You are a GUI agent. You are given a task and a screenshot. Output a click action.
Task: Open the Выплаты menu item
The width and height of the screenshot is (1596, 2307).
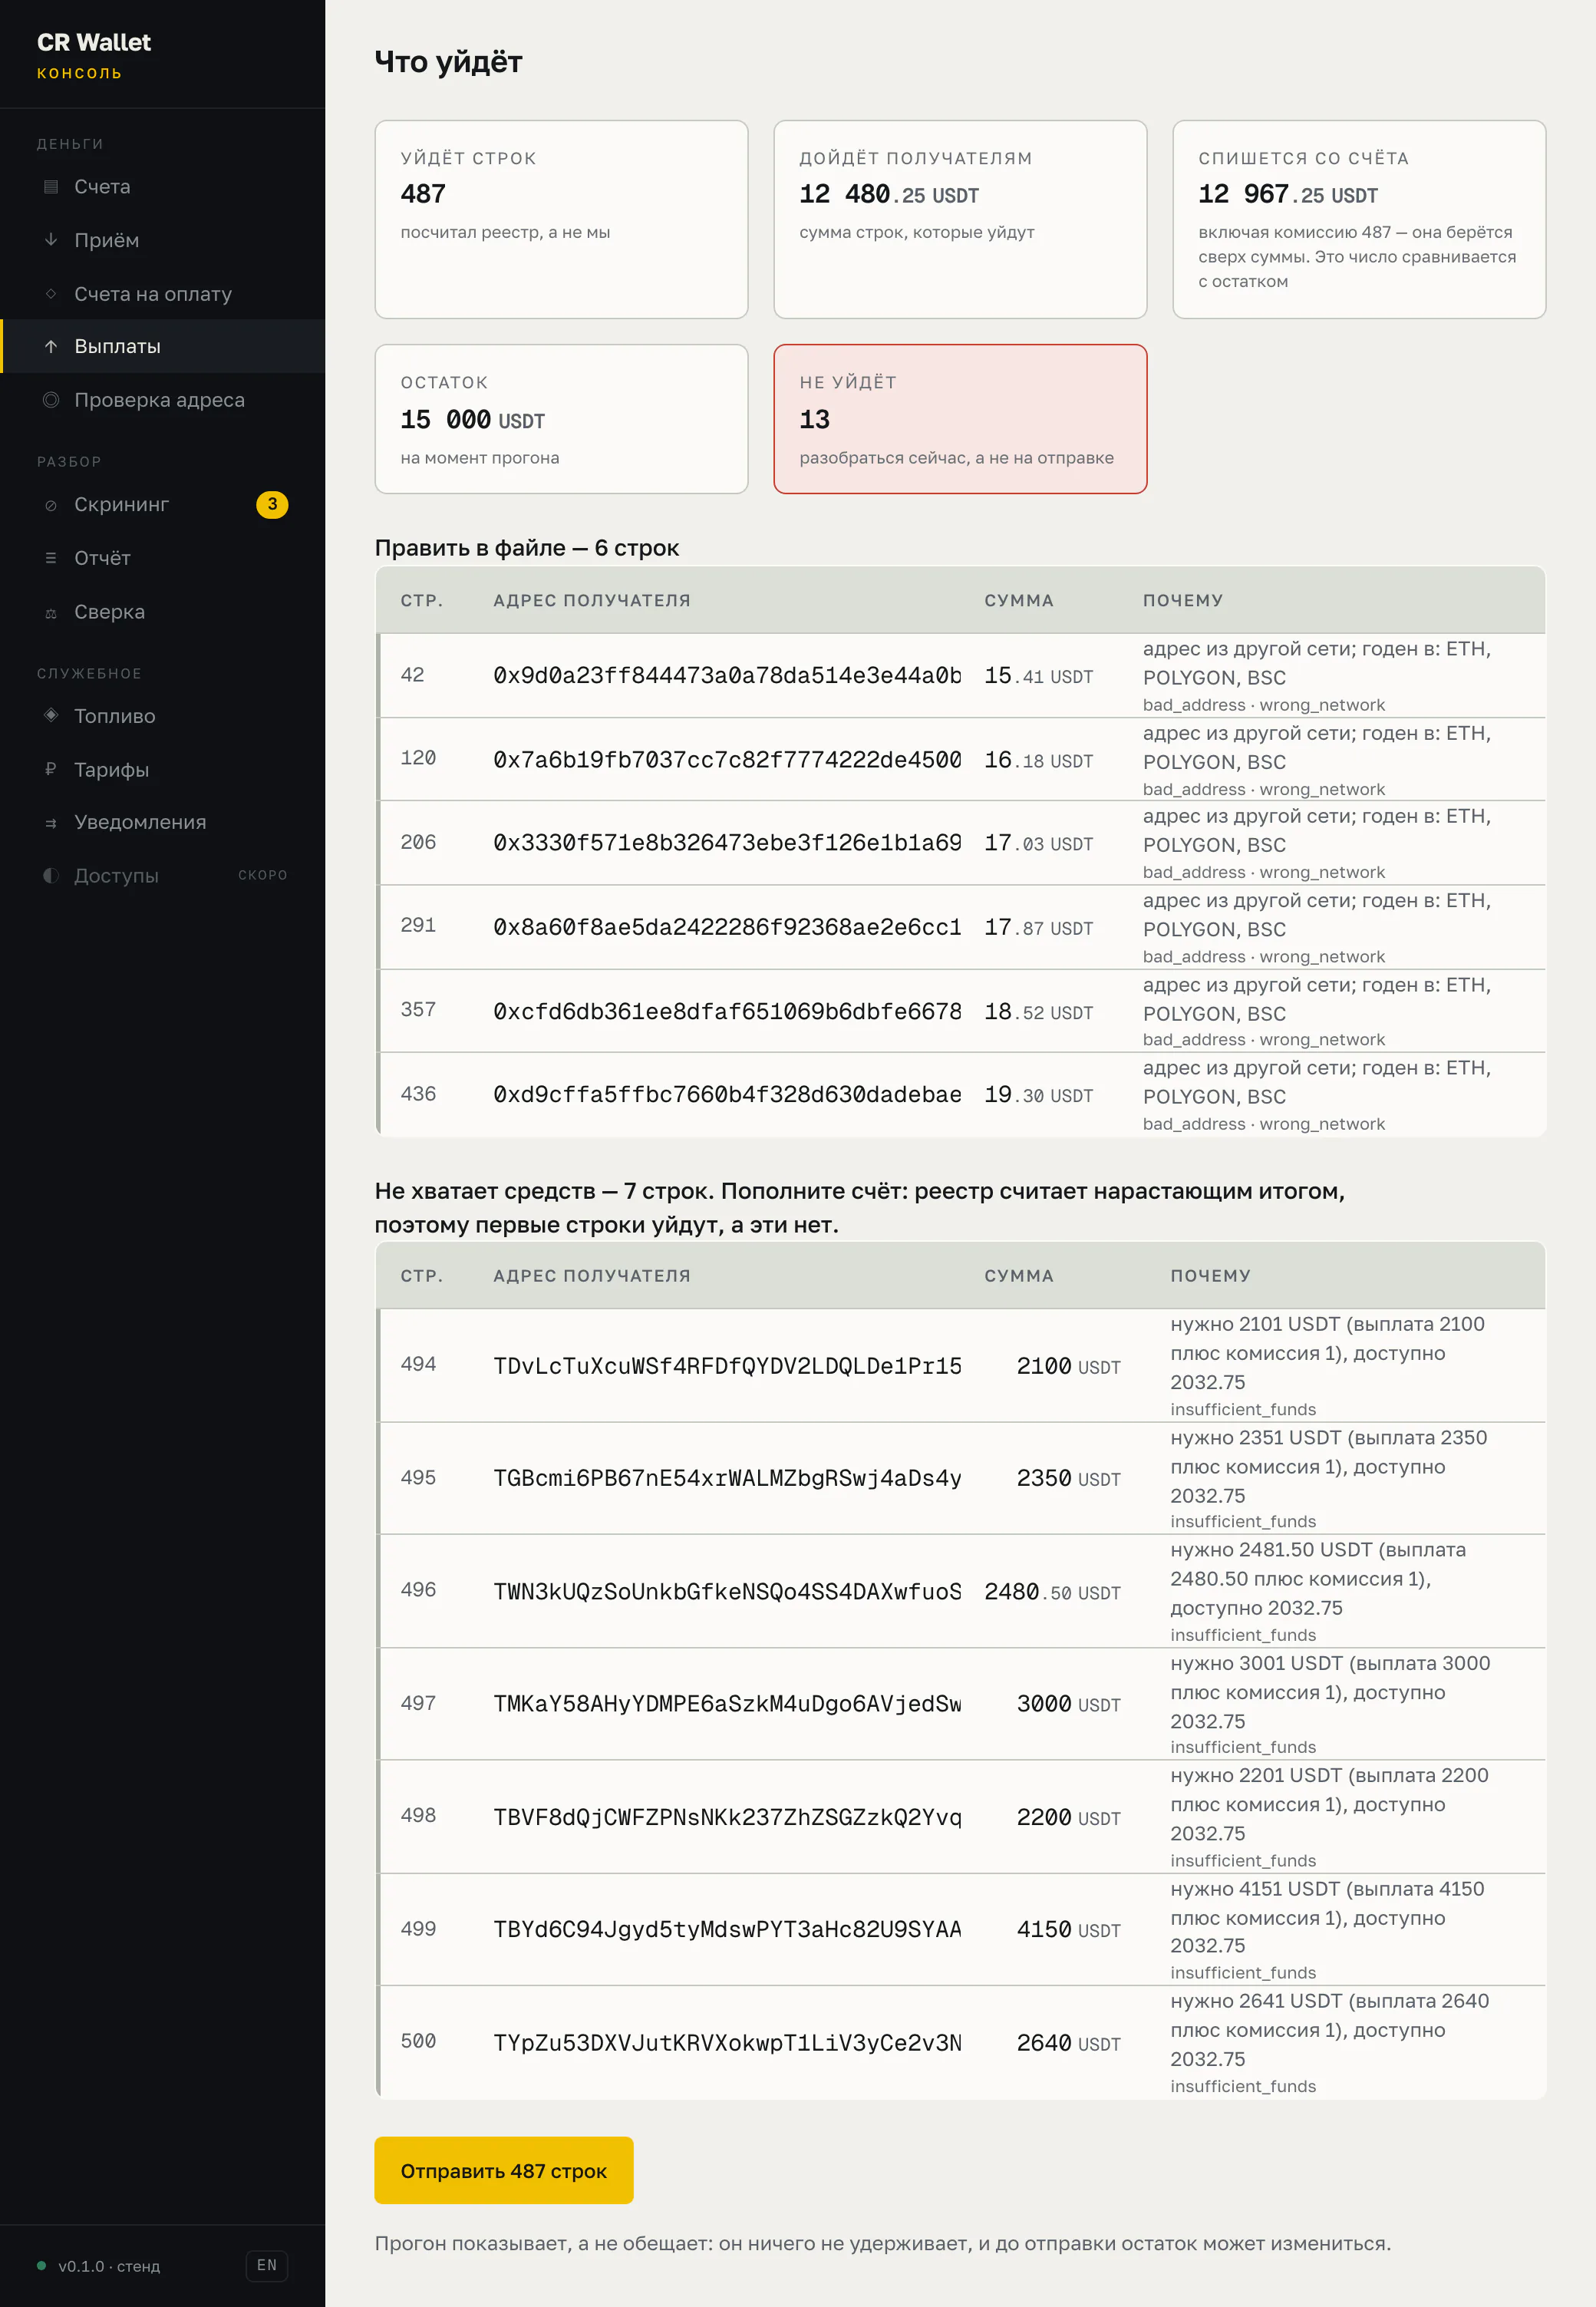click(x=163, y=346)
